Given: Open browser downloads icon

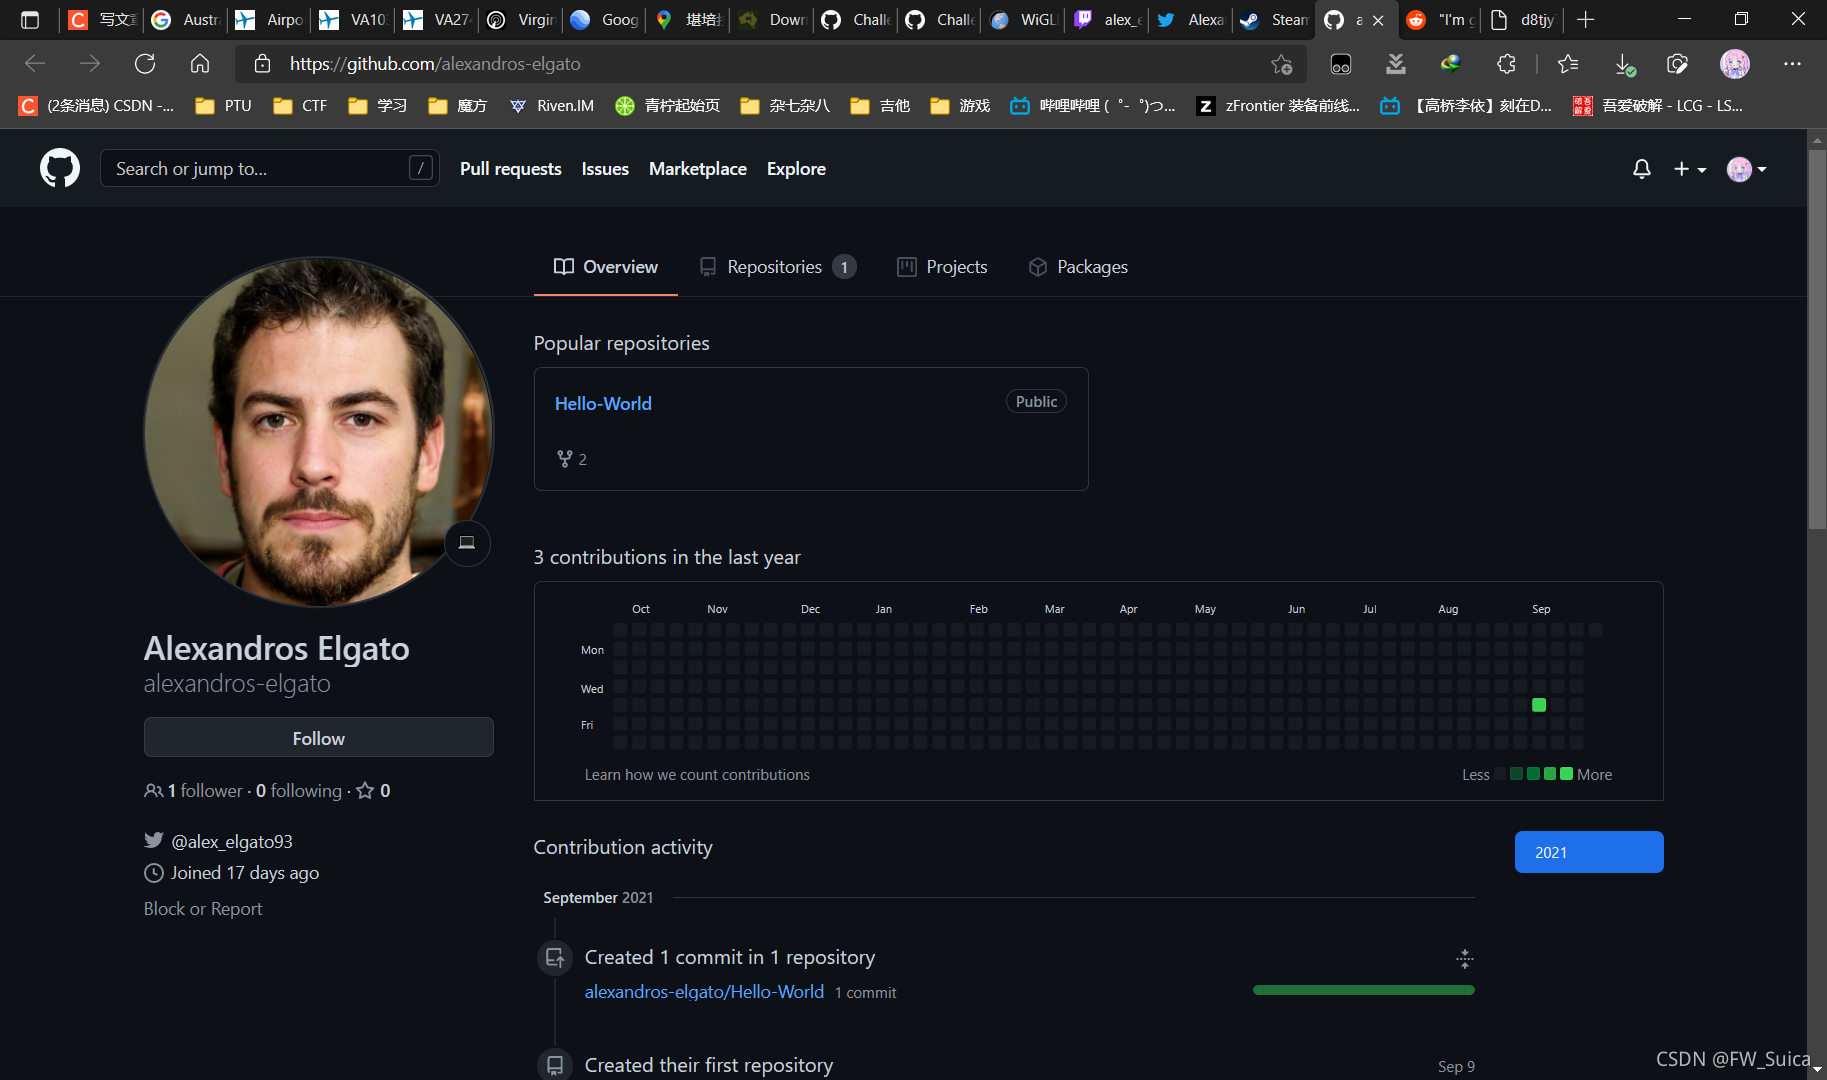Looking at the screenshot, I should [1624, 64].
